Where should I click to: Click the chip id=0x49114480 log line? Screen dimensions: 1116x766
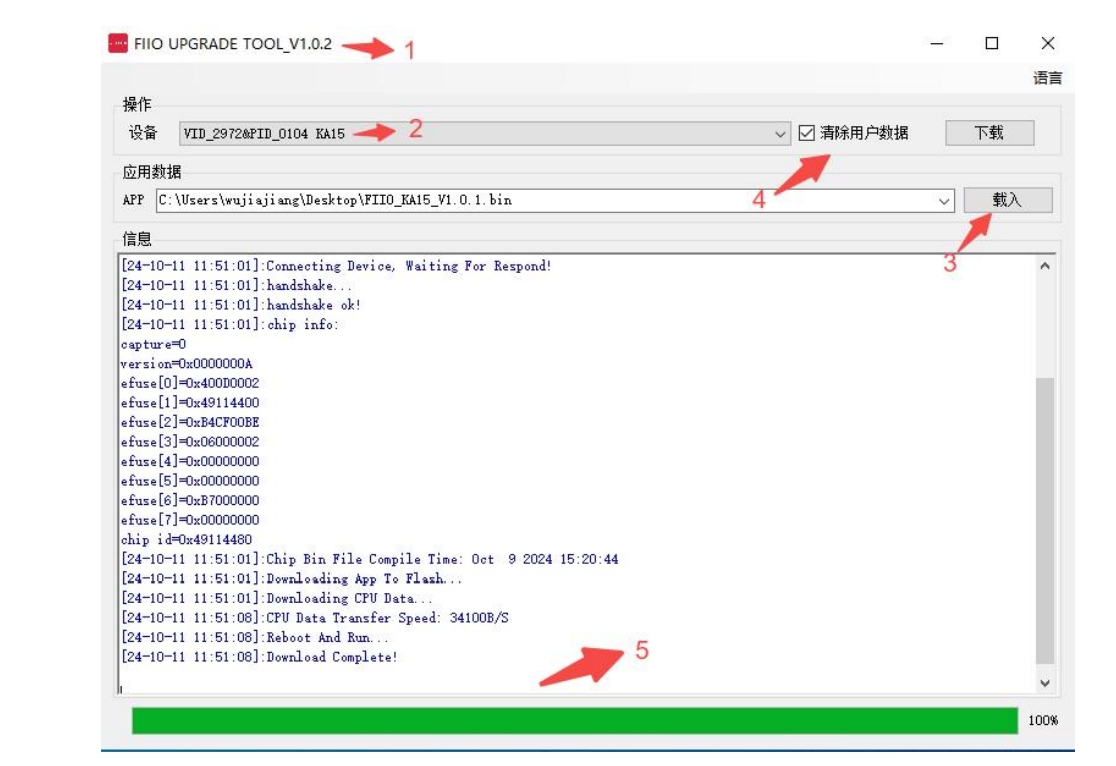coord(186,540)
